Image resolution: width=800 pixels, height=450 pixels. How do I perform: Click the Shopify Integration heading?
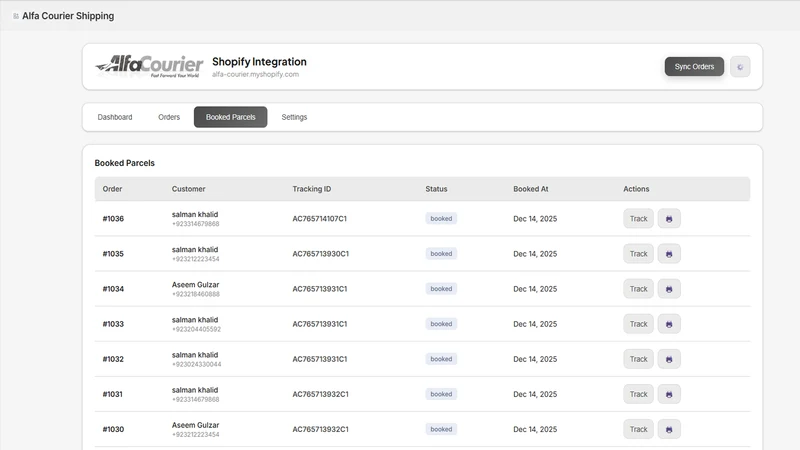pyautogui.click(x=259, y=62)
